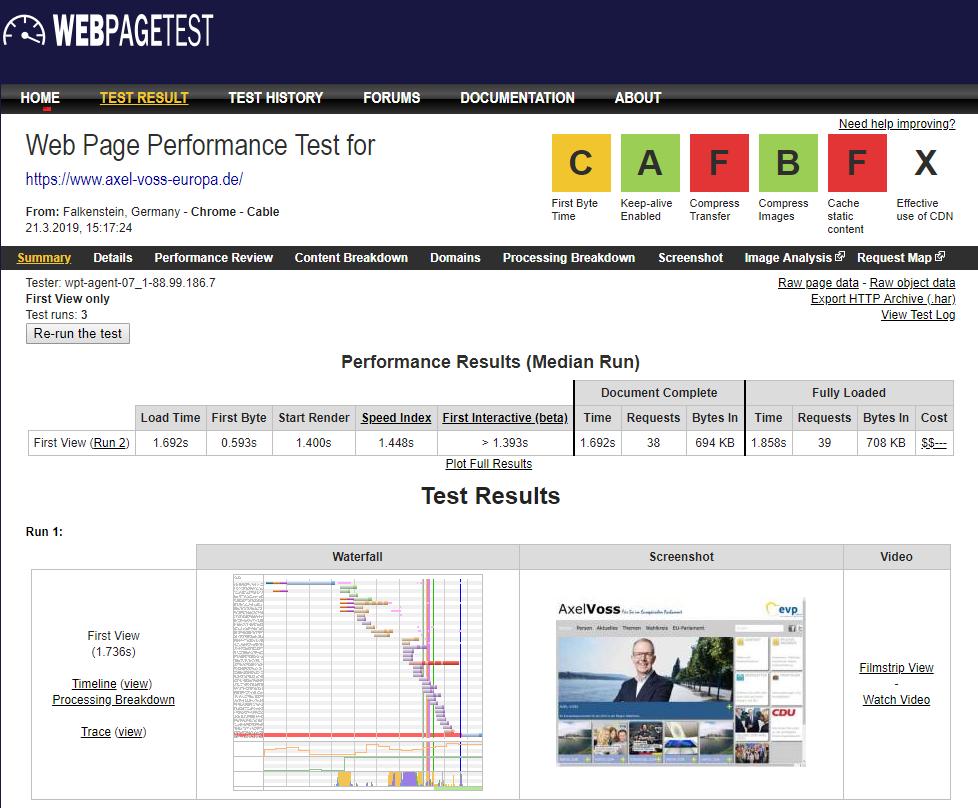
Task: Open the Performance Review tab
Action: pos(214,258)
